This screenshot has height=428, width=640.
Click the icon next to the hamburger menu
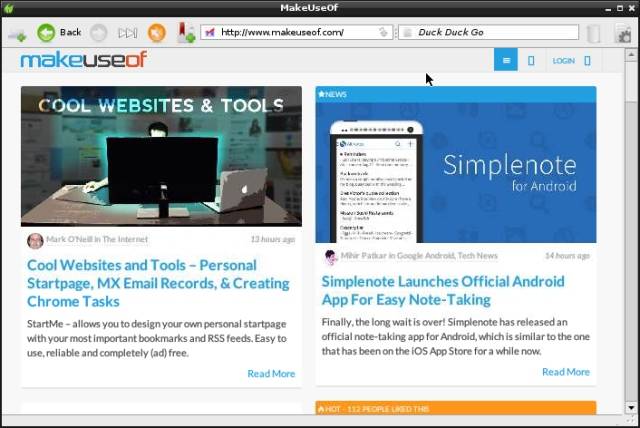click(531, 61)
